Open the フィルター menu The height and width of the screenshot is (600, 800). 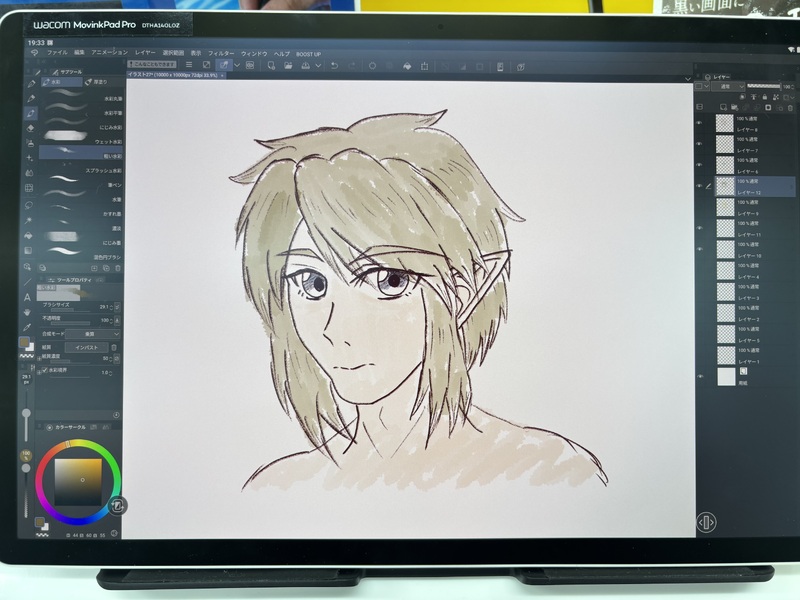221,53
